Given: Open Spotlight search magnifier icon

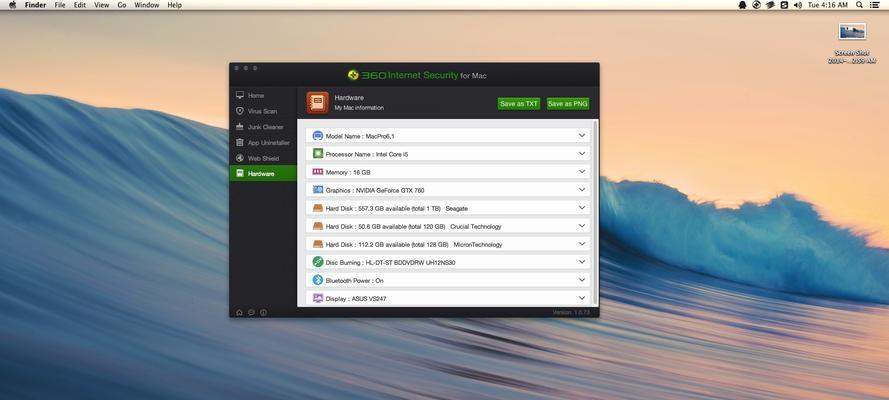Looking at the screenshot, I should [860, 5].
